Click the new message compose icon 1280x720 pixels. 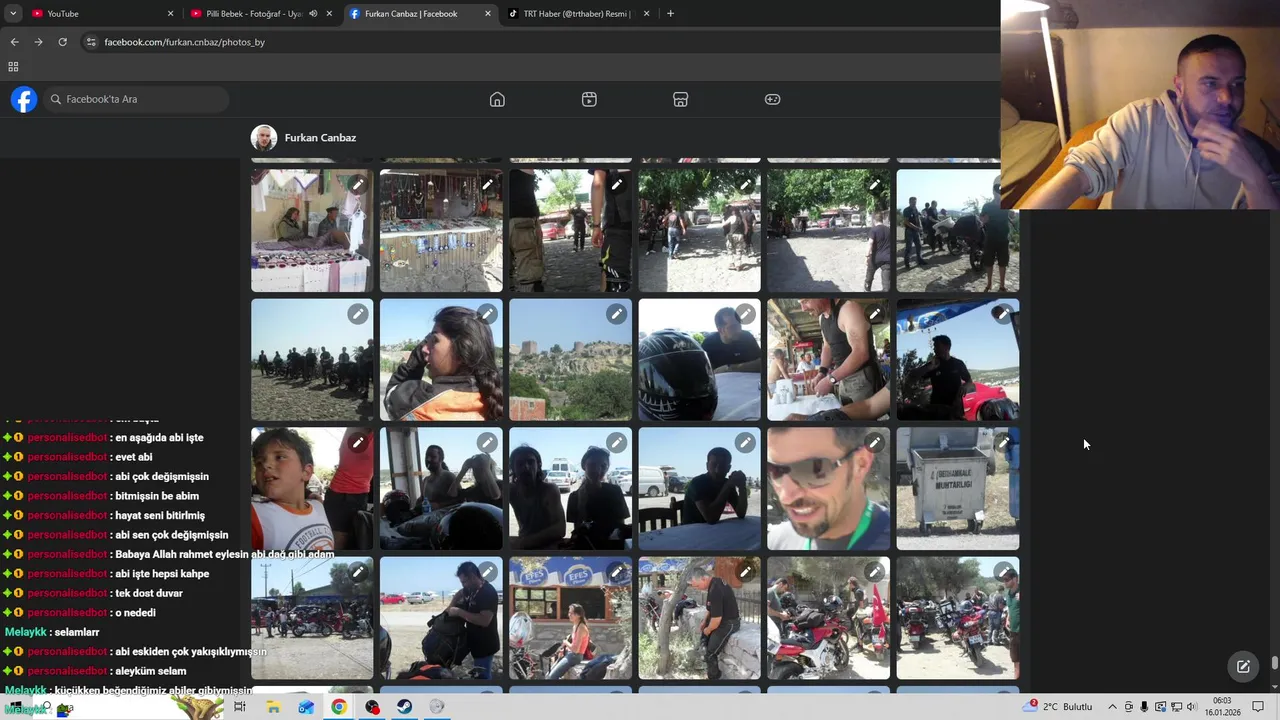coord(1243,667)
